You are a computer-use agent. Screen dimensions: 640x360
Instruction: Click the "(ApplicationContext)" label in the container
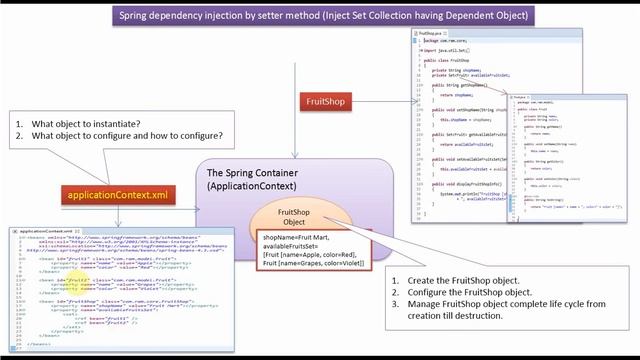[x=251, y=186]
